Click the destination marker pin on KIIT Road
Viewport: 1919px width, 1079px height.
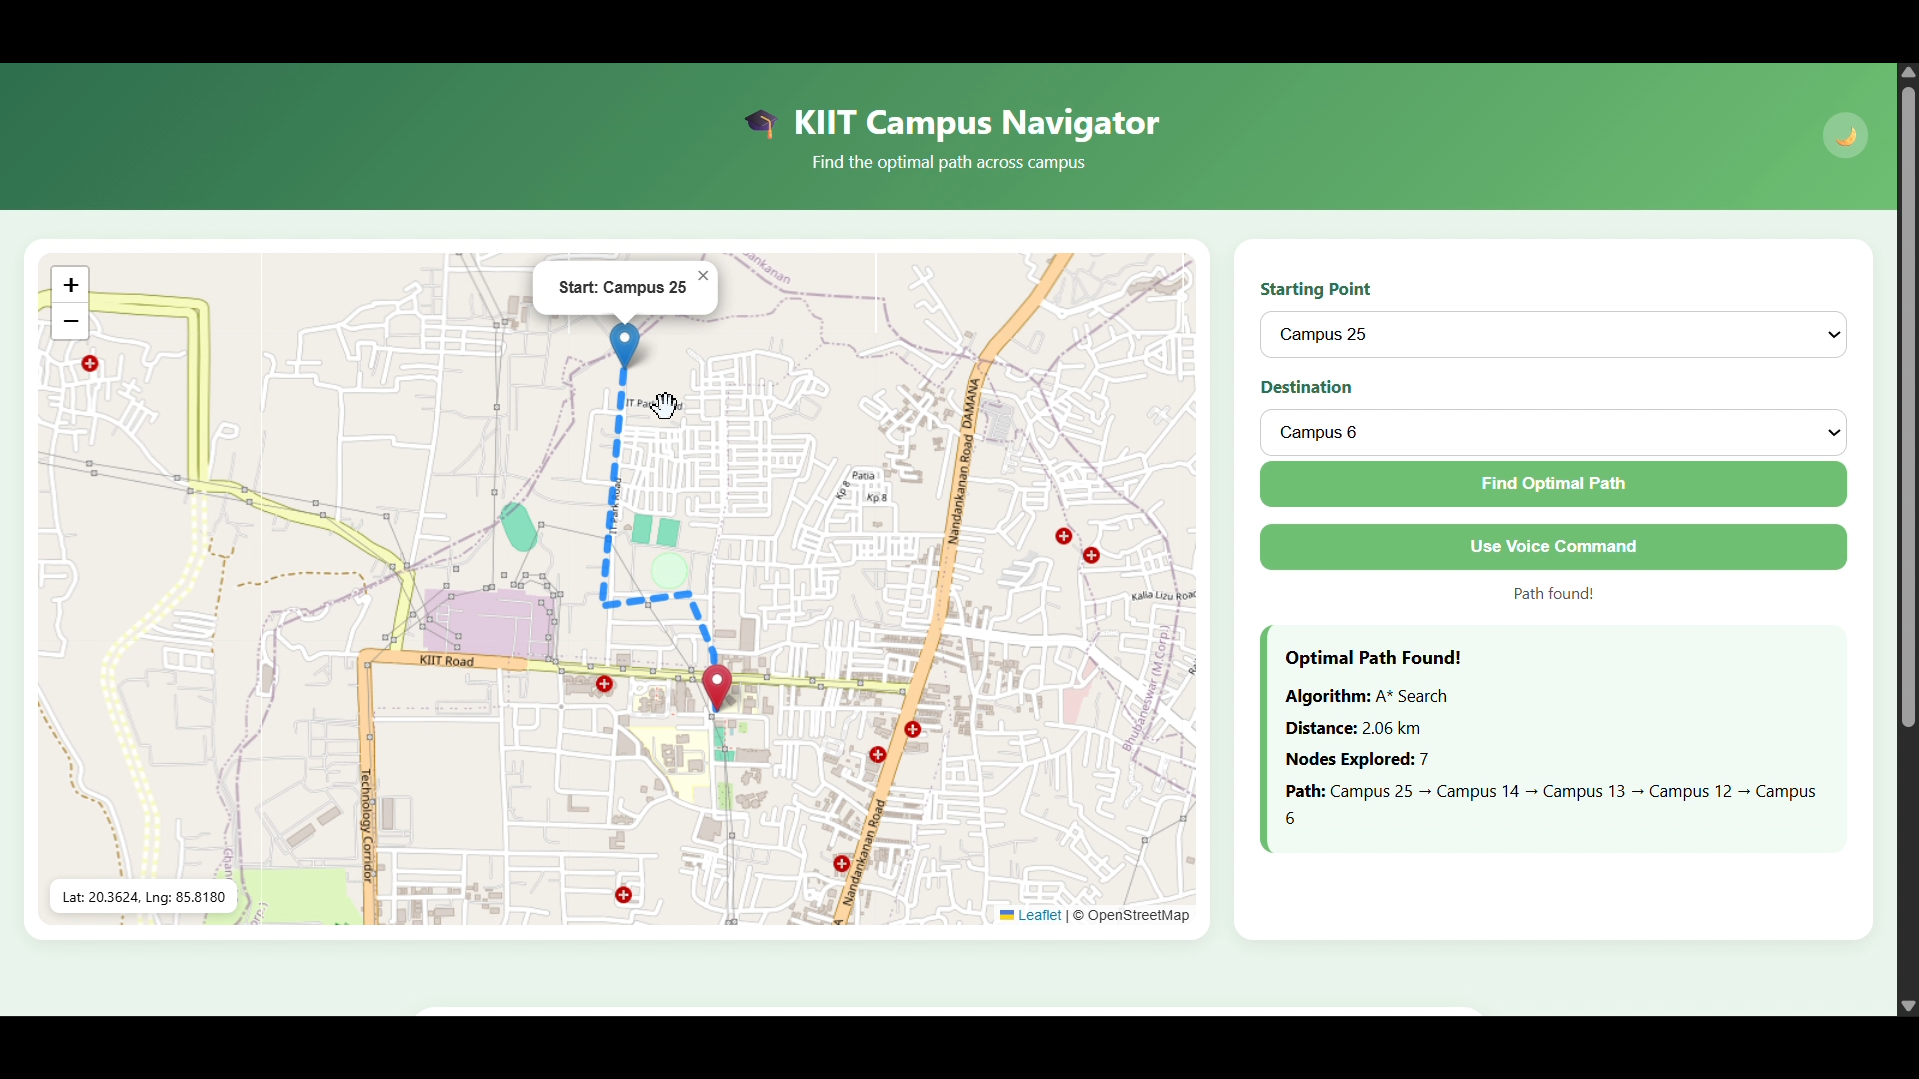coord(717,685)
